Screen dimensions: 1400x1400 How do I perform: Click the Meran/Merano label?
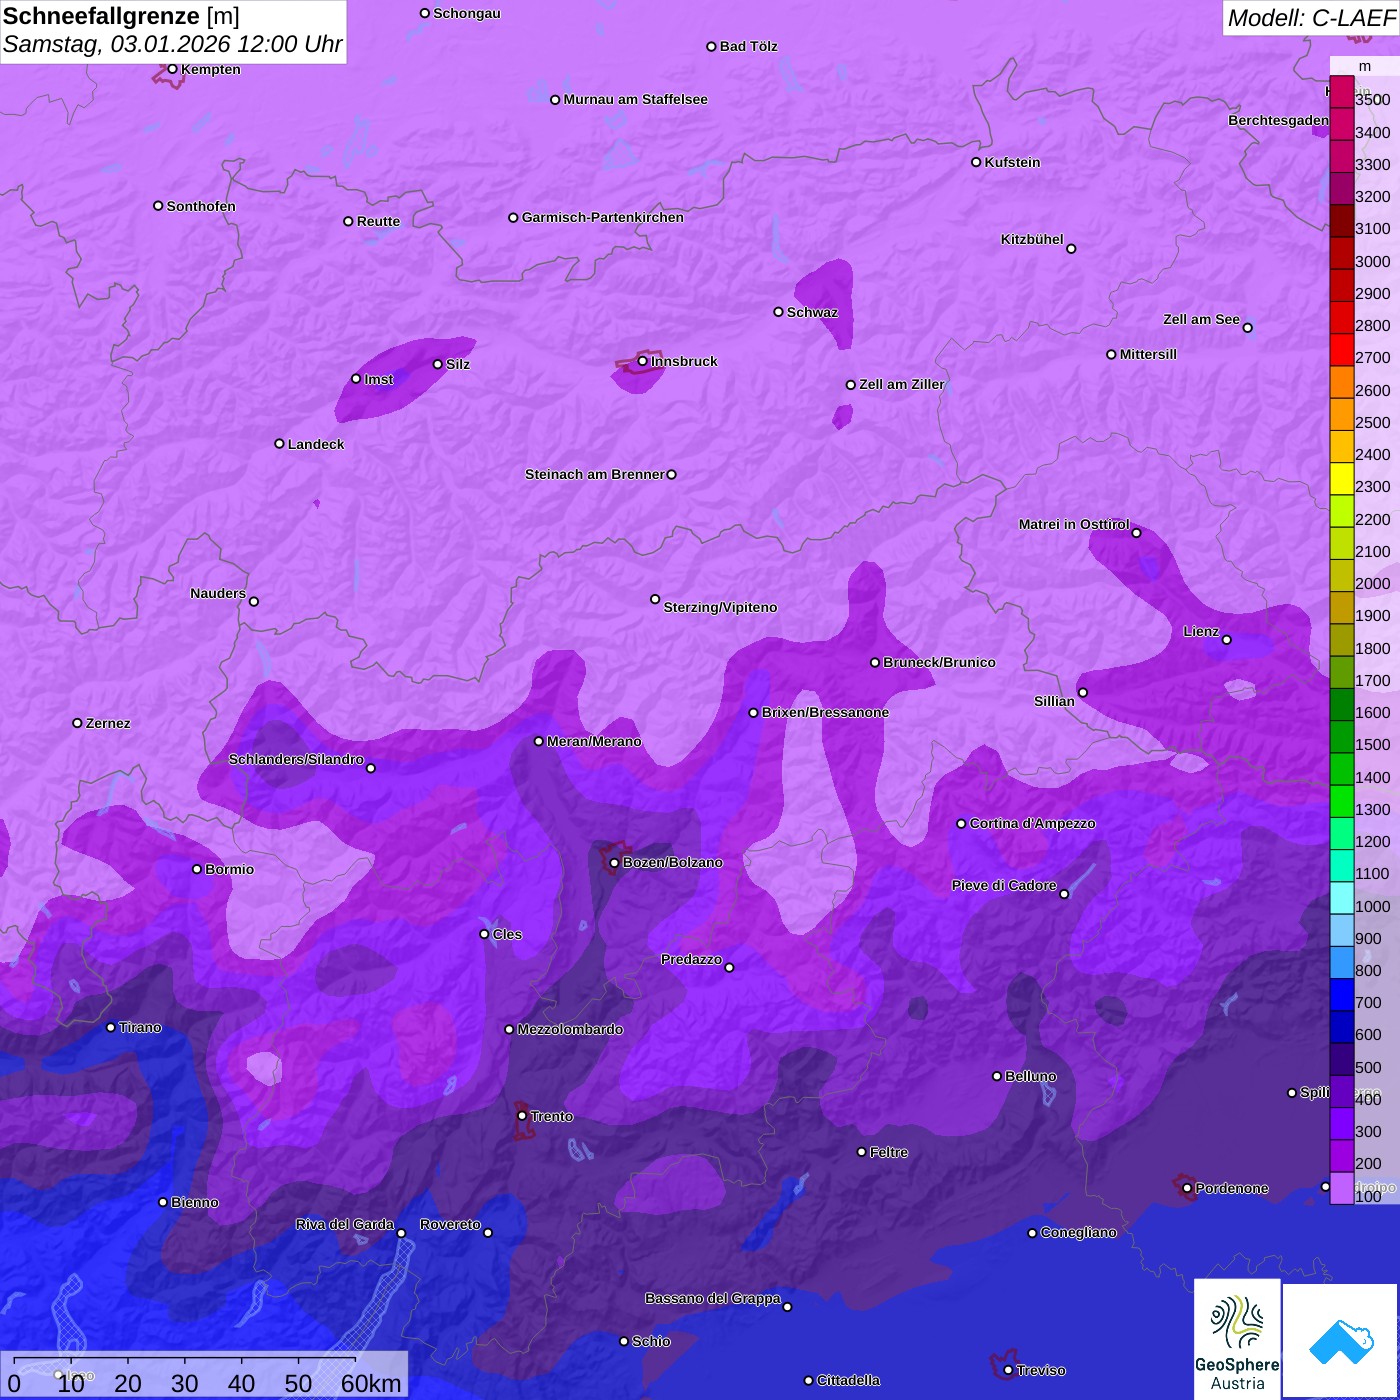coord(594,741)
